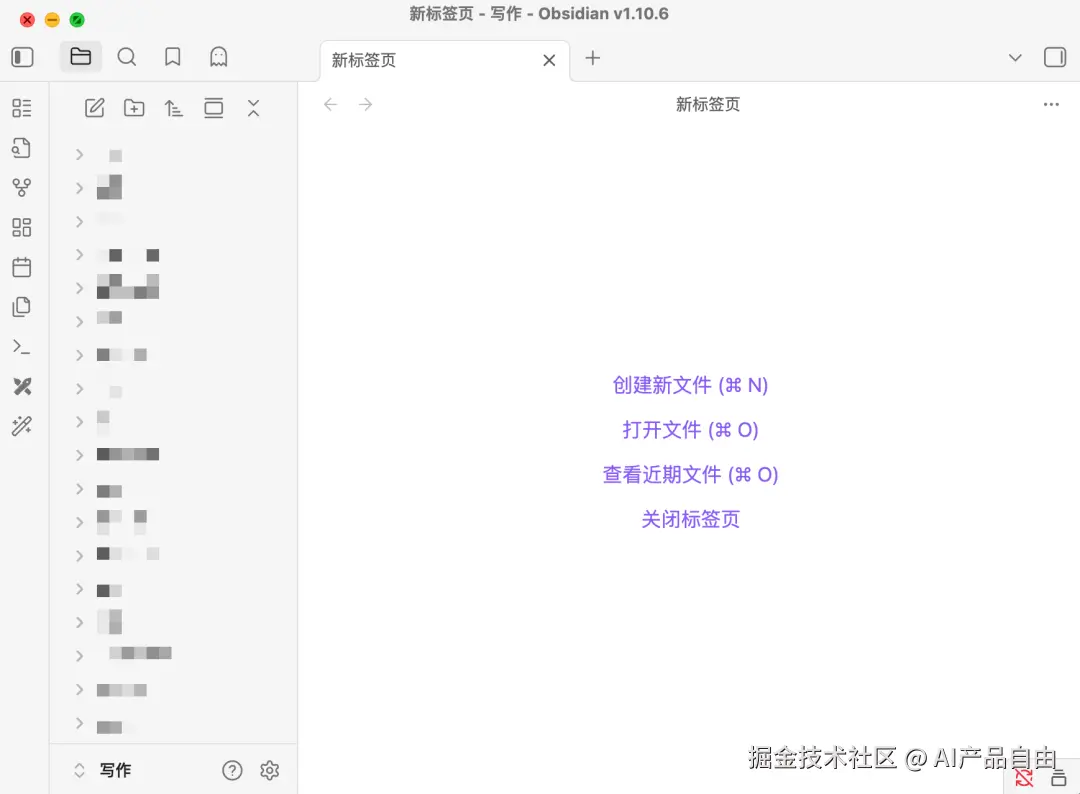Toggle the left sidebar visibility
The width and height of the screenshot is (1080, 794).
[x=22, y=57]
